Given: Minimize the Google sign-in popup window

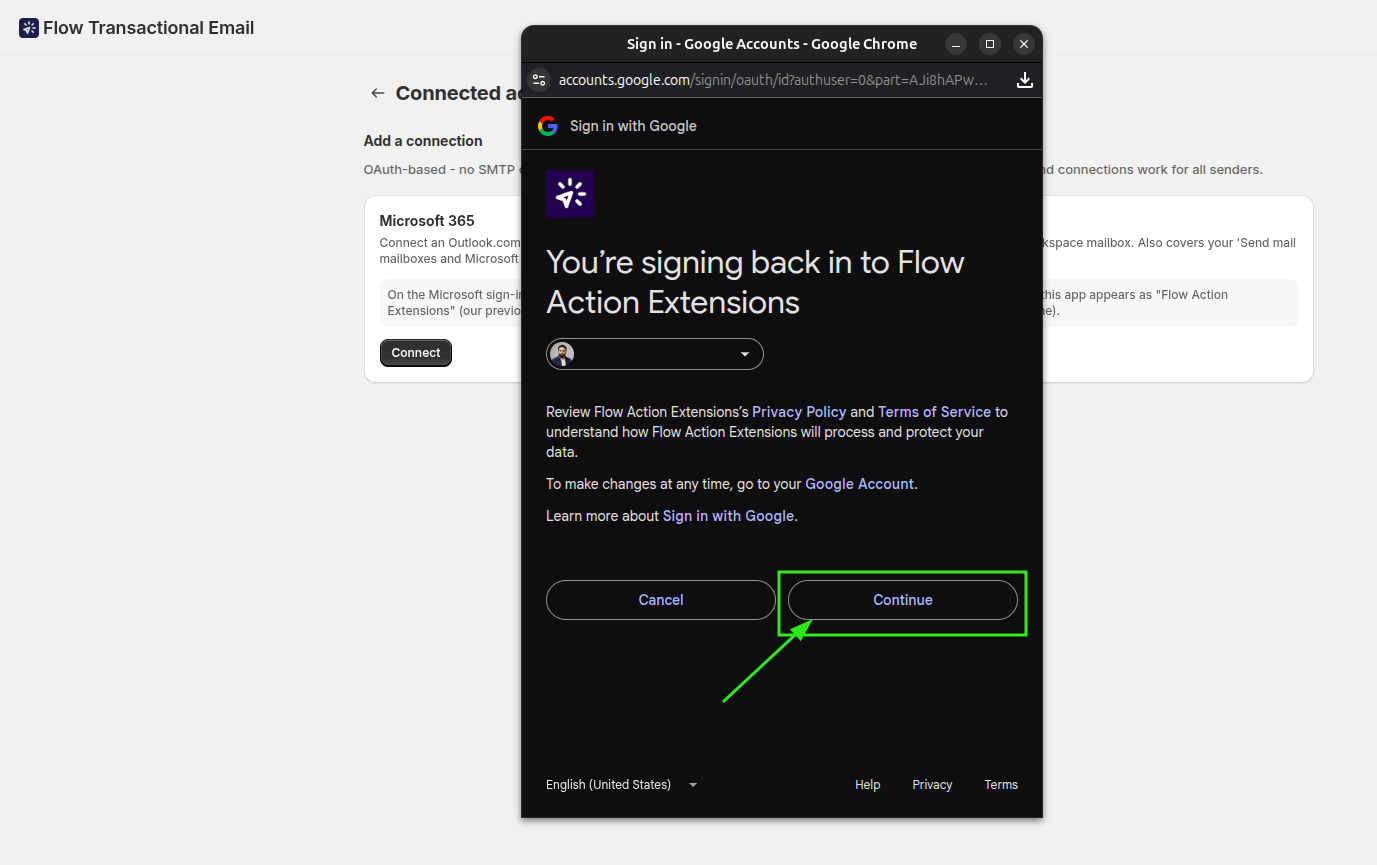Looking at the screenshot, I should [x=956, y=44].
